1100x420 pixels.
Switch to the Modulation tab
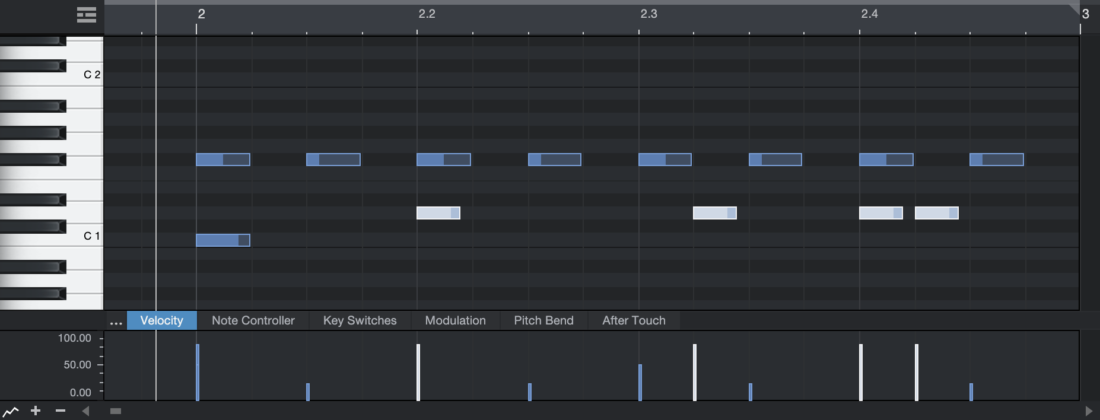coord(455,320)
